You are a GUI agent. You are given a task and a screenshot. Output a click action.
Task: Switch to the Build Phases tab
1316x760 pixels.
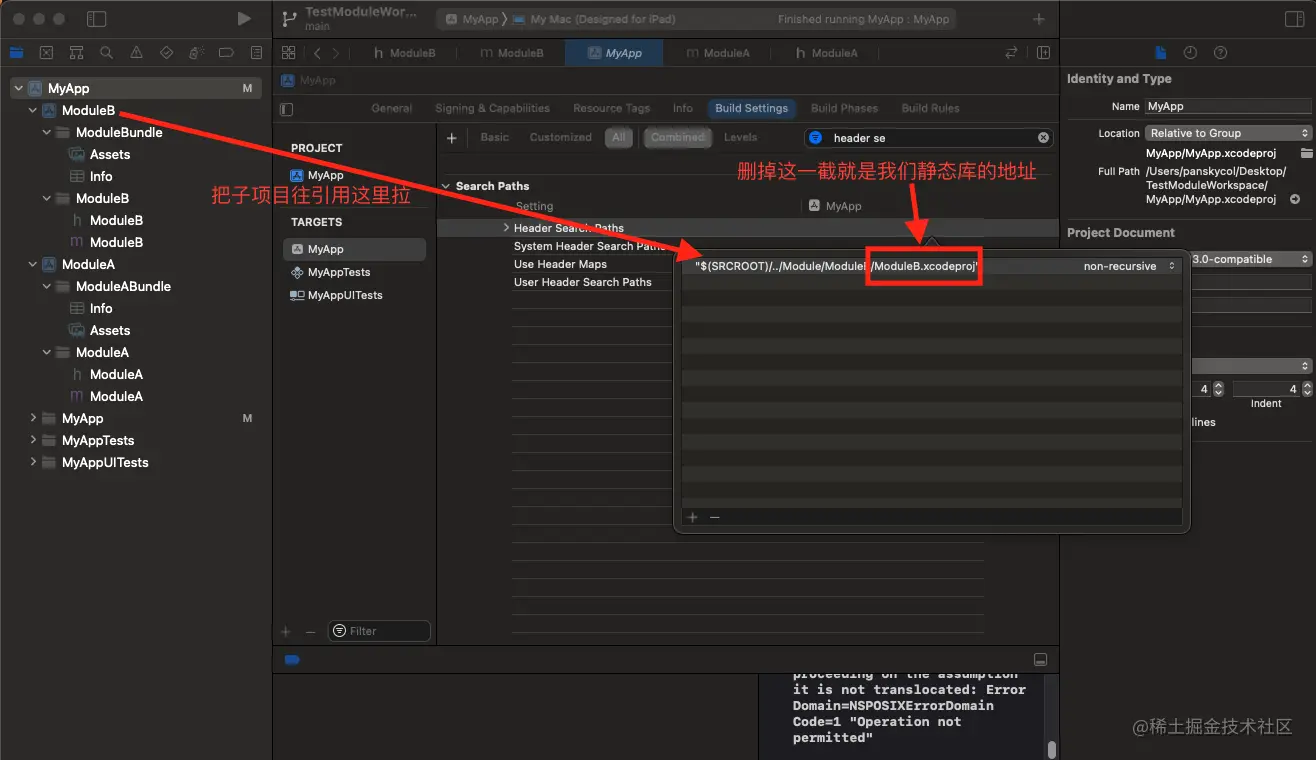coord(844,108)
